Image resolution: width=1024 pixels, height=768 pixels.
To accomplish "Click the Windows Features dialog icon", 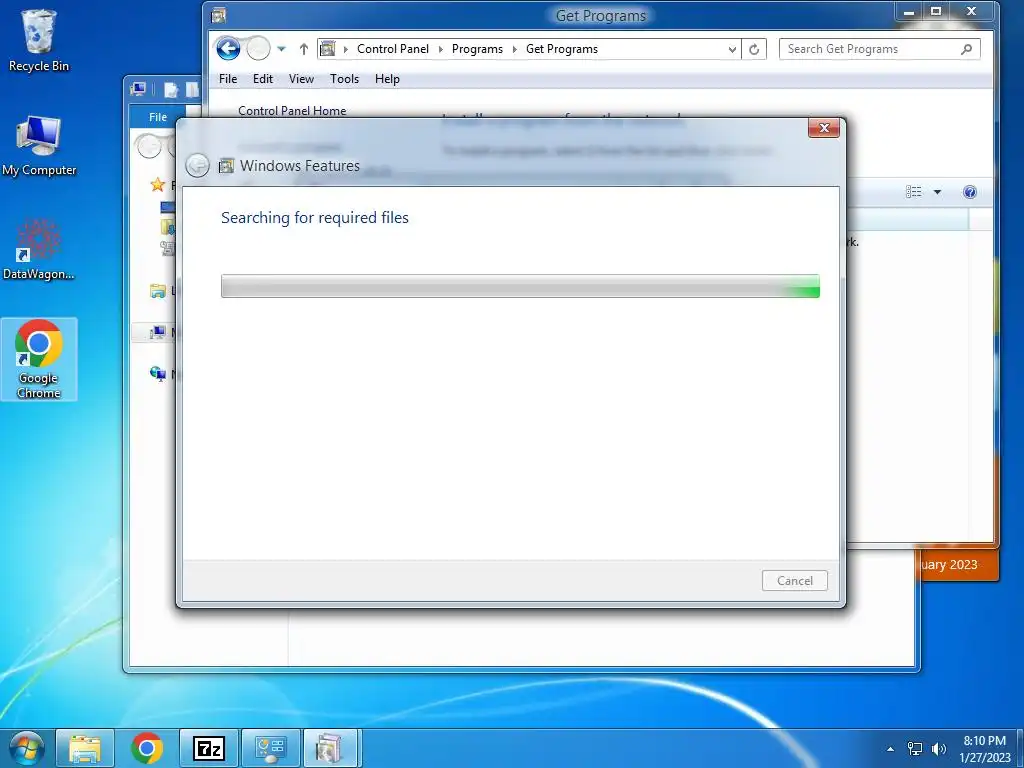I will (226, 166).
